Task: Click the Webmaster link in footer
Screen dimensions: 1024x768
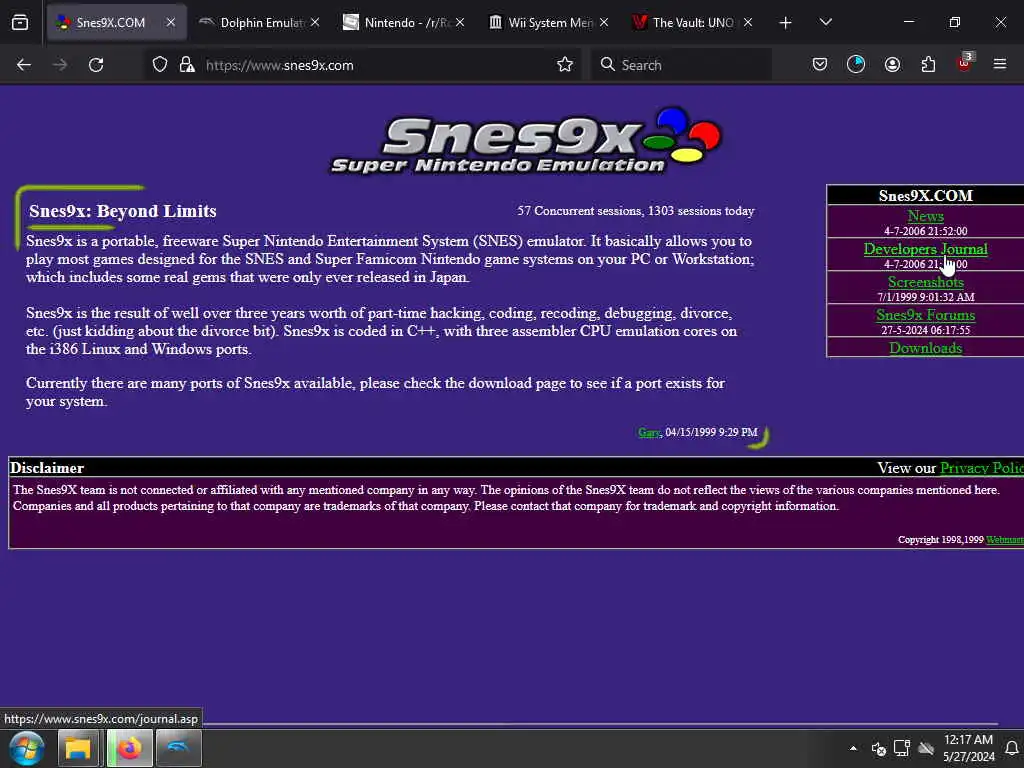Action: [1005, 539]
